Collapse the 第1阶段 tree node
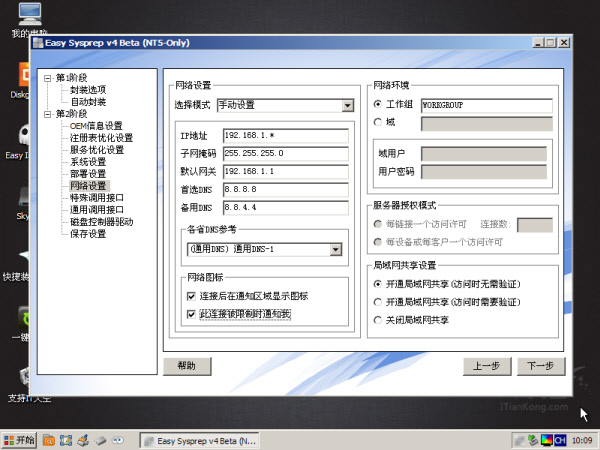Image resolution: width=600 pixels, height=450 pixels. click(47, 78)
